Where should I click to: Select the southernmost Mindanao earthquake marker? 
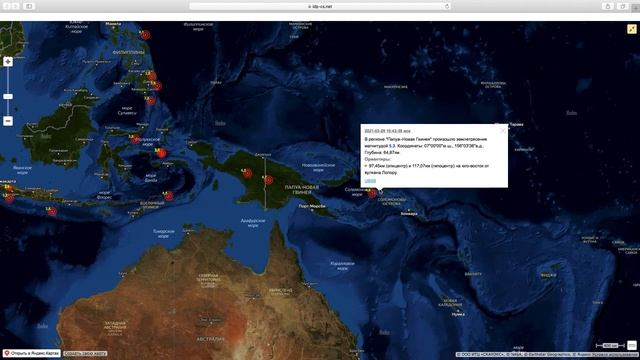pos(151,100)
